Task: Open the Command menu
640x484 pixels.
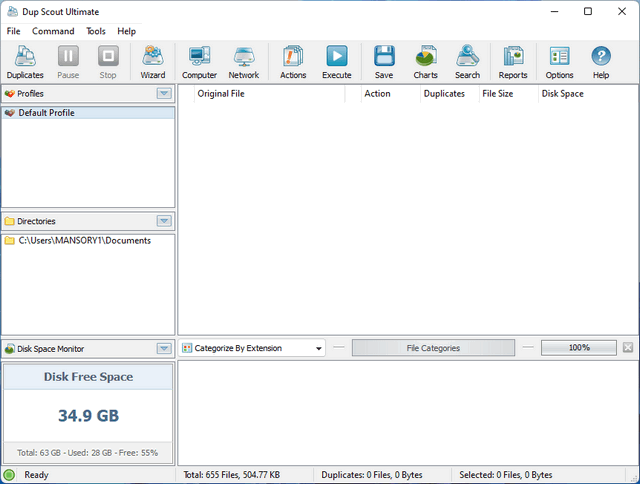Action: [53, 31]
